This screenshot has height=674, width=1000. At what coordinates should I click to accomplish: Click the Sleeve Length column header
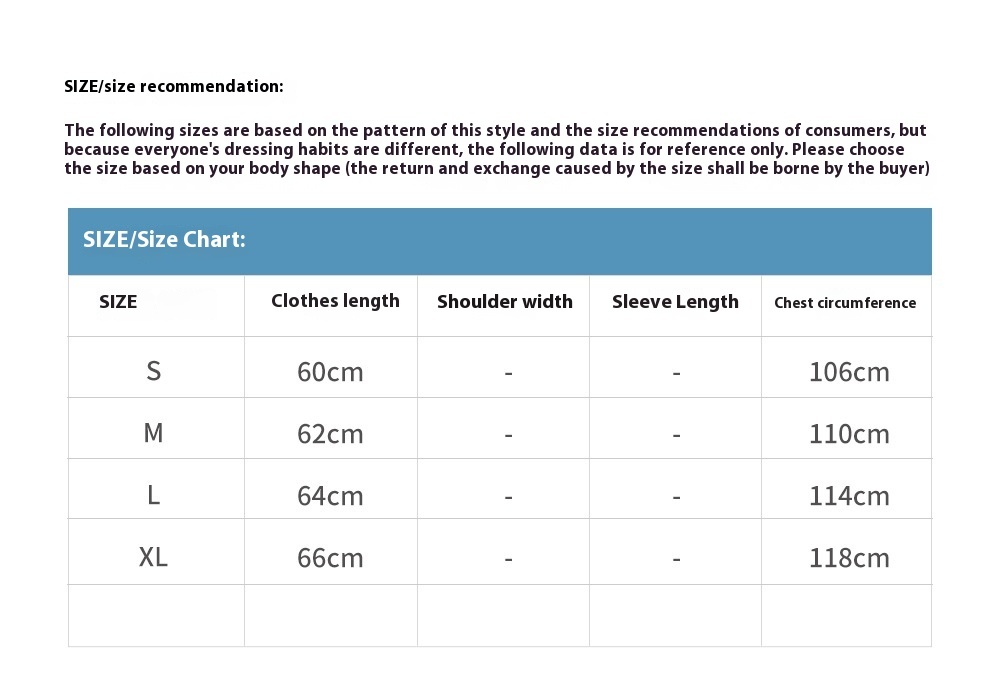click(675, 302)
